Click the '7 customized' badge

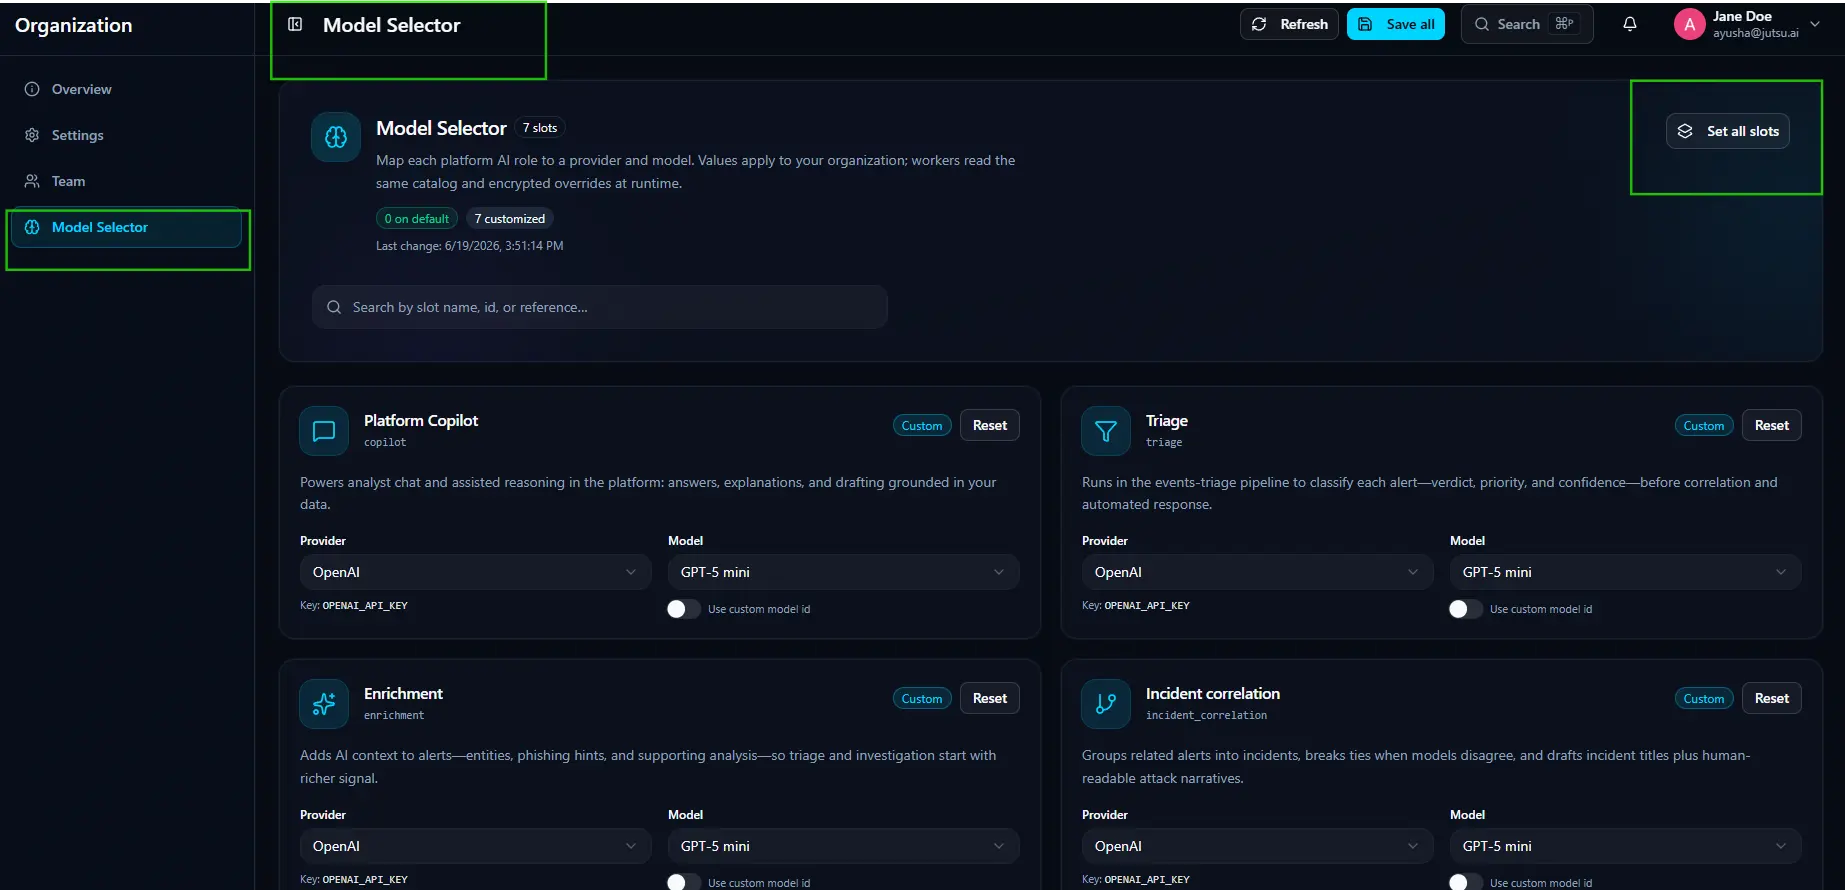510,219
